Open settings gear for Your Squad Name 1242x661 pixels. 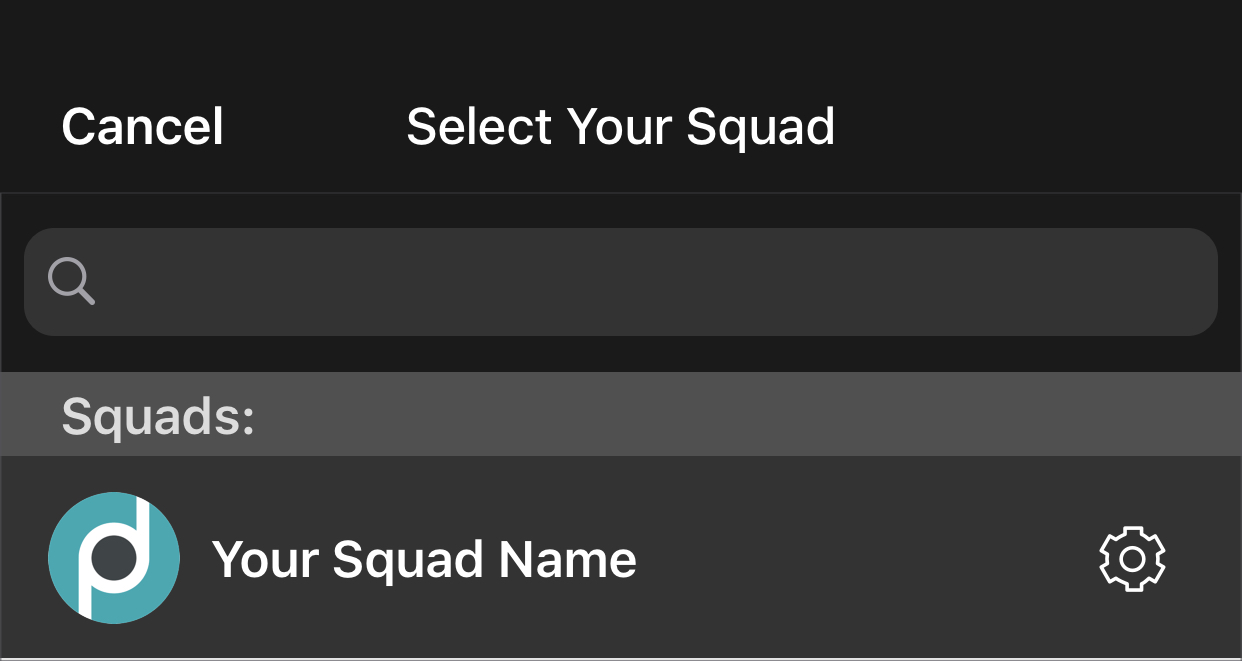[x=1132, y=558]
